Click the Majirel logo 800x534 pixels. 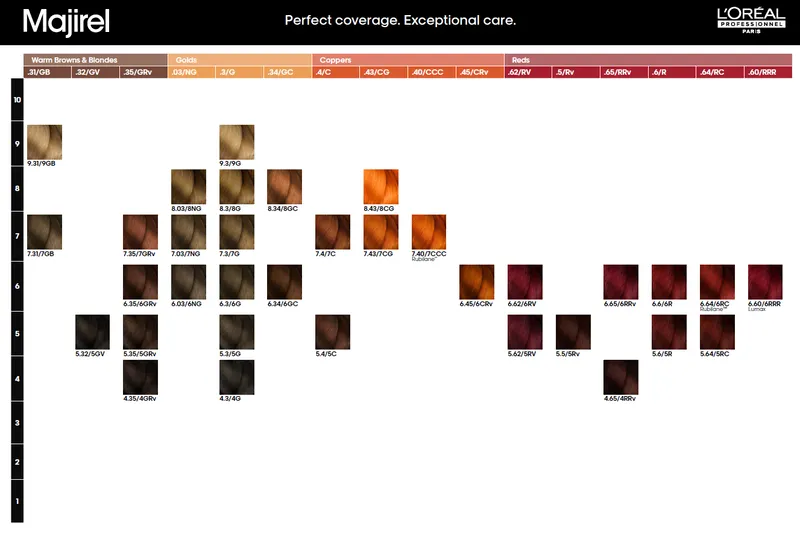click(66, 22)
